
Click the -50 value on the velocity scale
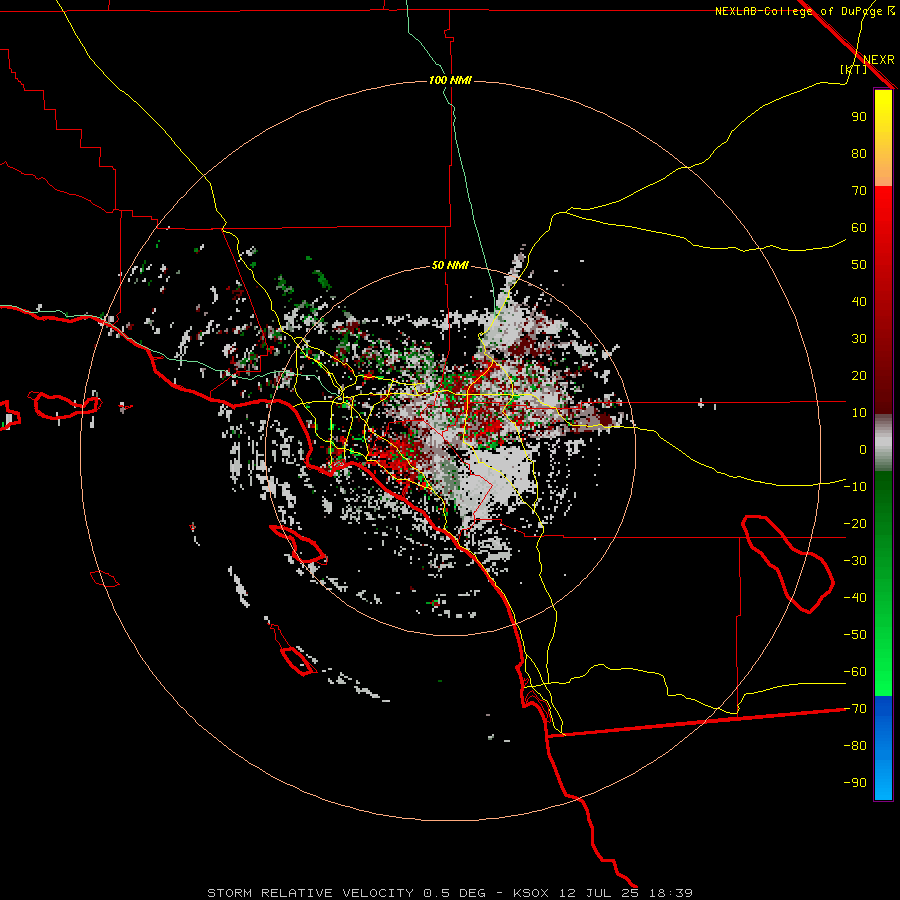pos(855,635)
